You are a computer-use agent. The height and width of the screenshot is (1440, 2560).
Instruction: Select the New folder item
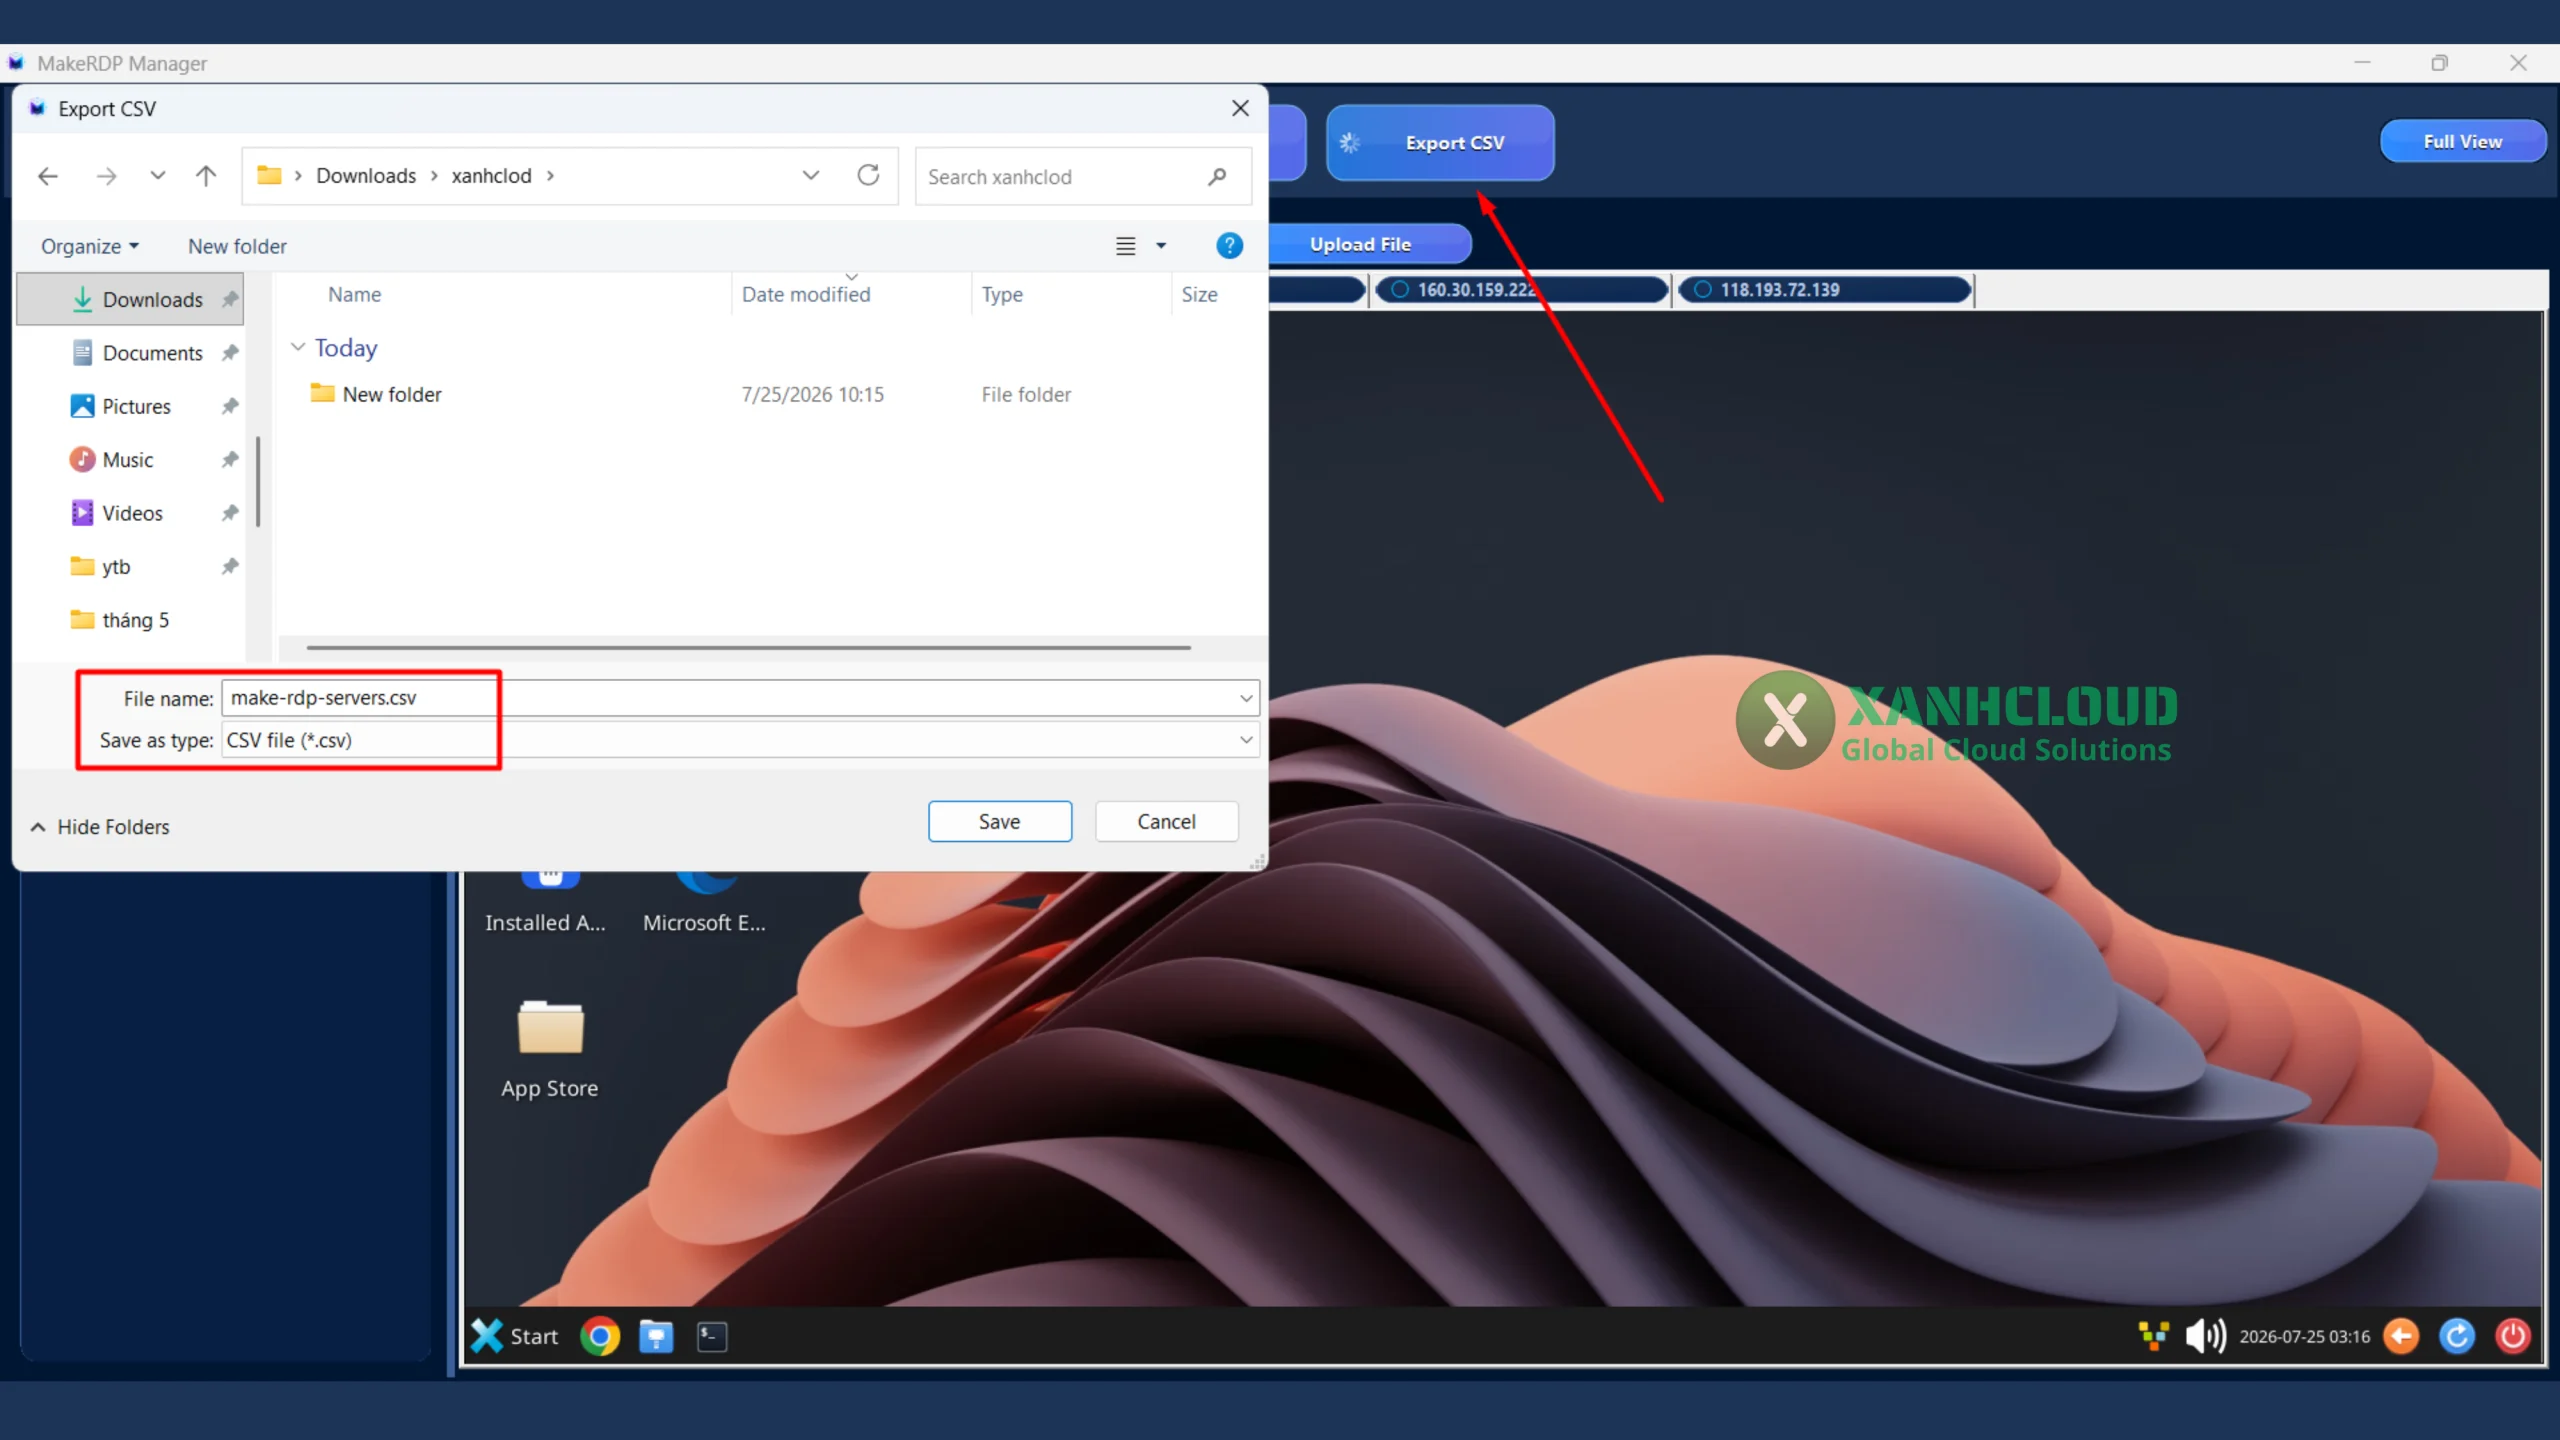coord(392,394)
